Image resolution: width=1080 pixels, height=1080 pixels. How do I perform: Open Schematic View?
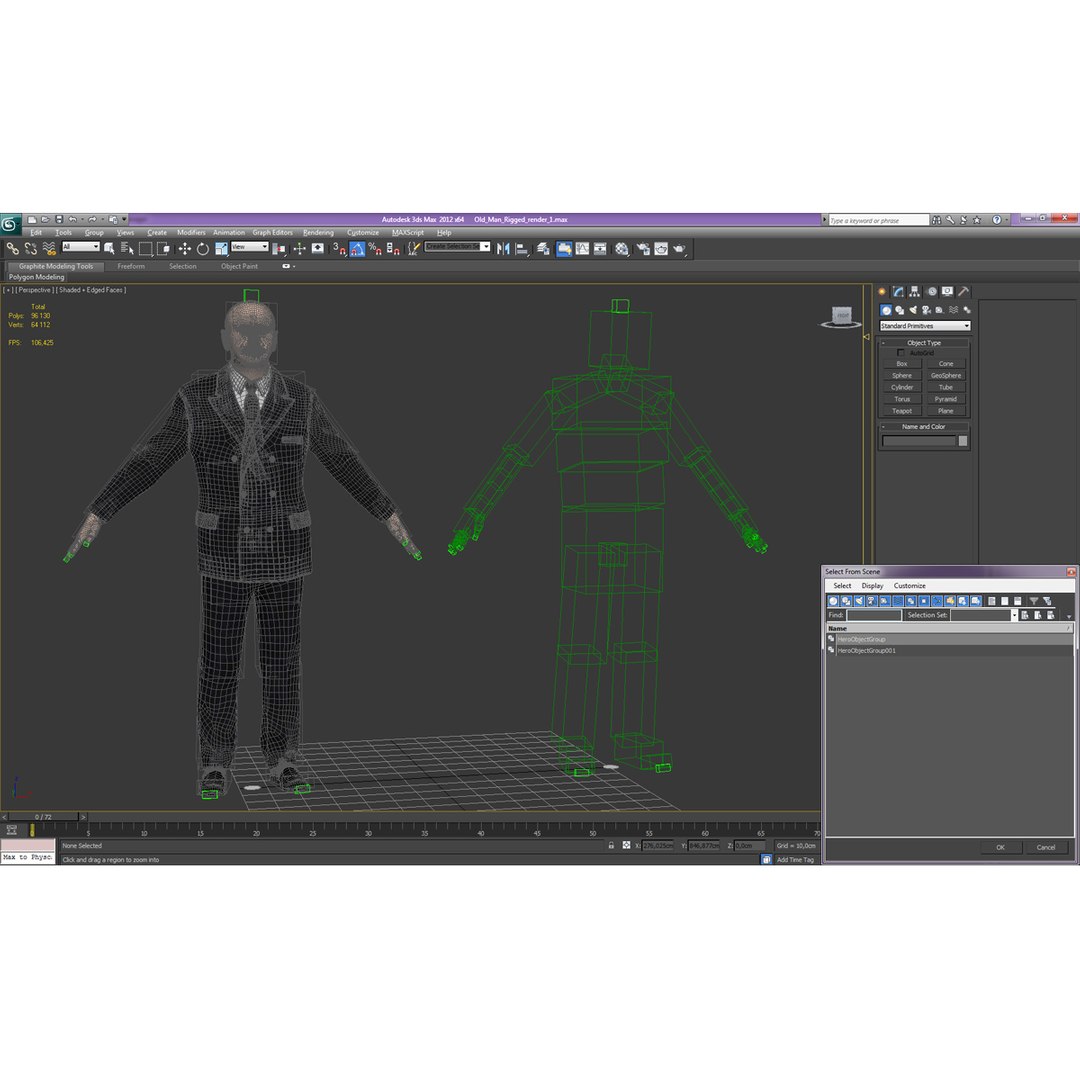(x=600, y=249)
